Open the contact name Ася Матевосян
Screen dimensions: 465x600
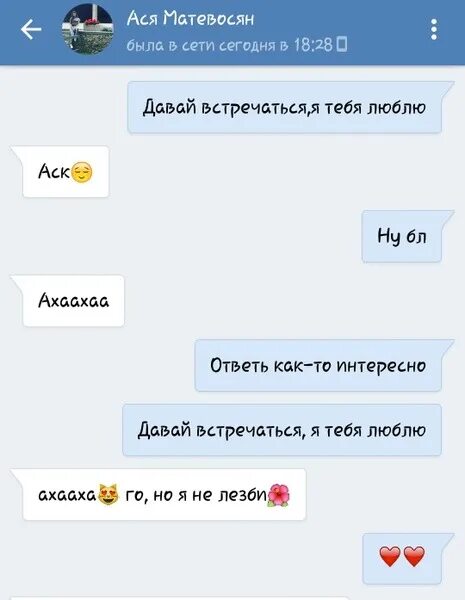tap(190, 18)
